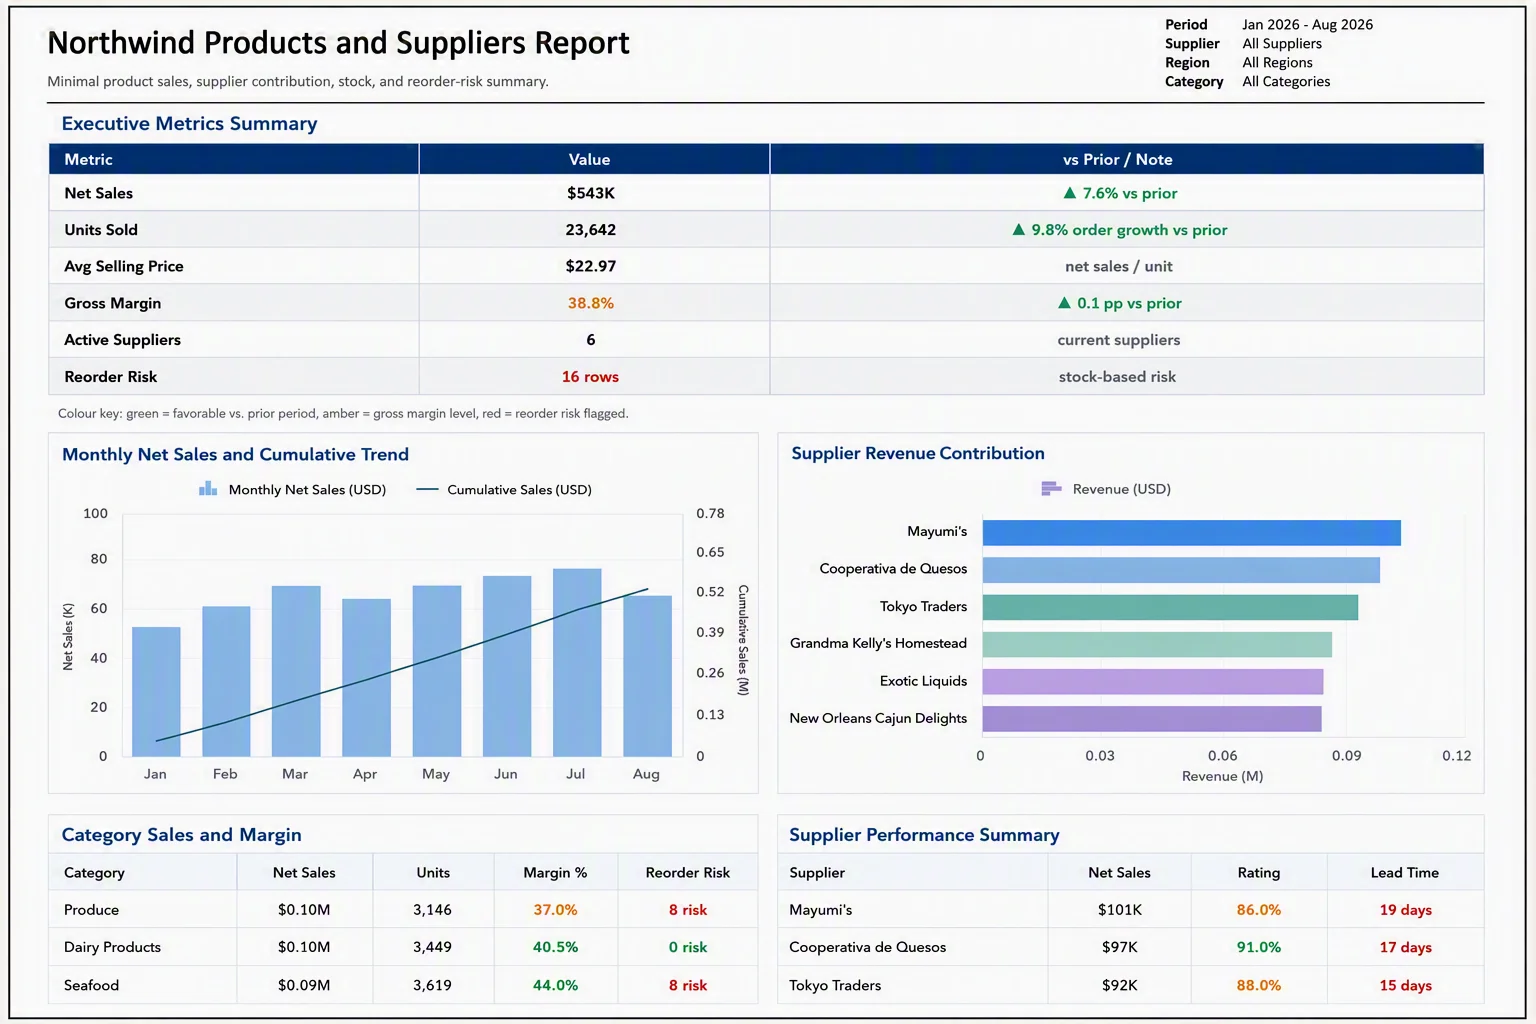
Task: Click the Units column header
Action: [433, 872]
